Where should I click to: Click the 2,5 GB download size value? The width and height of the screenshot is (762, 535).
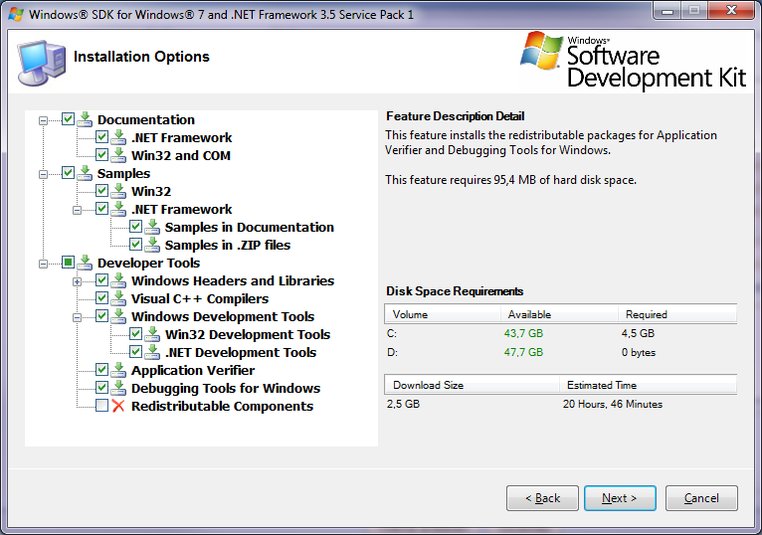pos(403,404)
